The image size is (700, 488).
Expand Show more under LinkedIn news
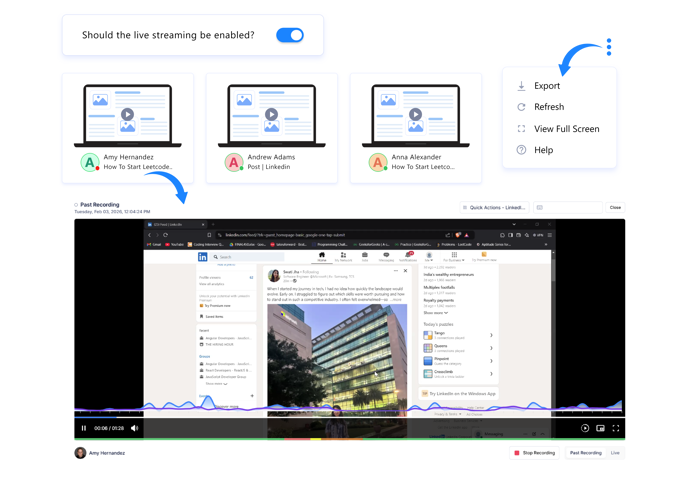436,313
